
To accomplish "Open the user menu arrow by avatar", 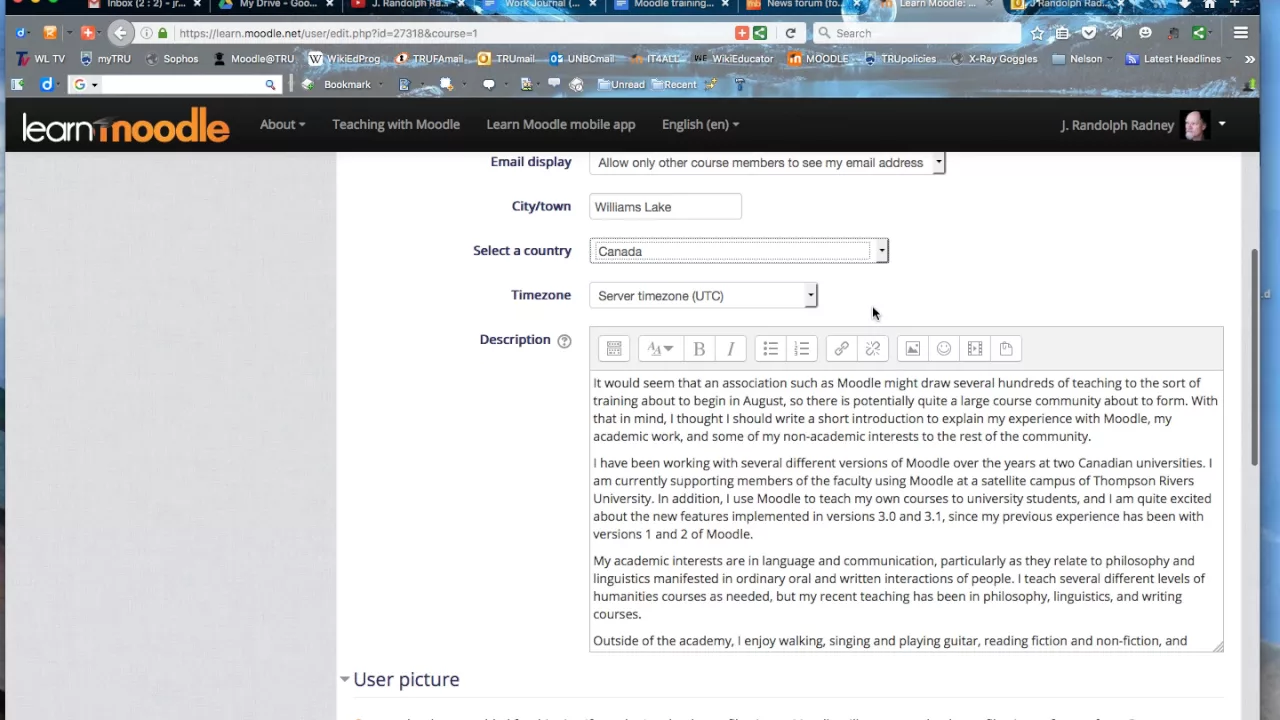I will pos(1222,124).
